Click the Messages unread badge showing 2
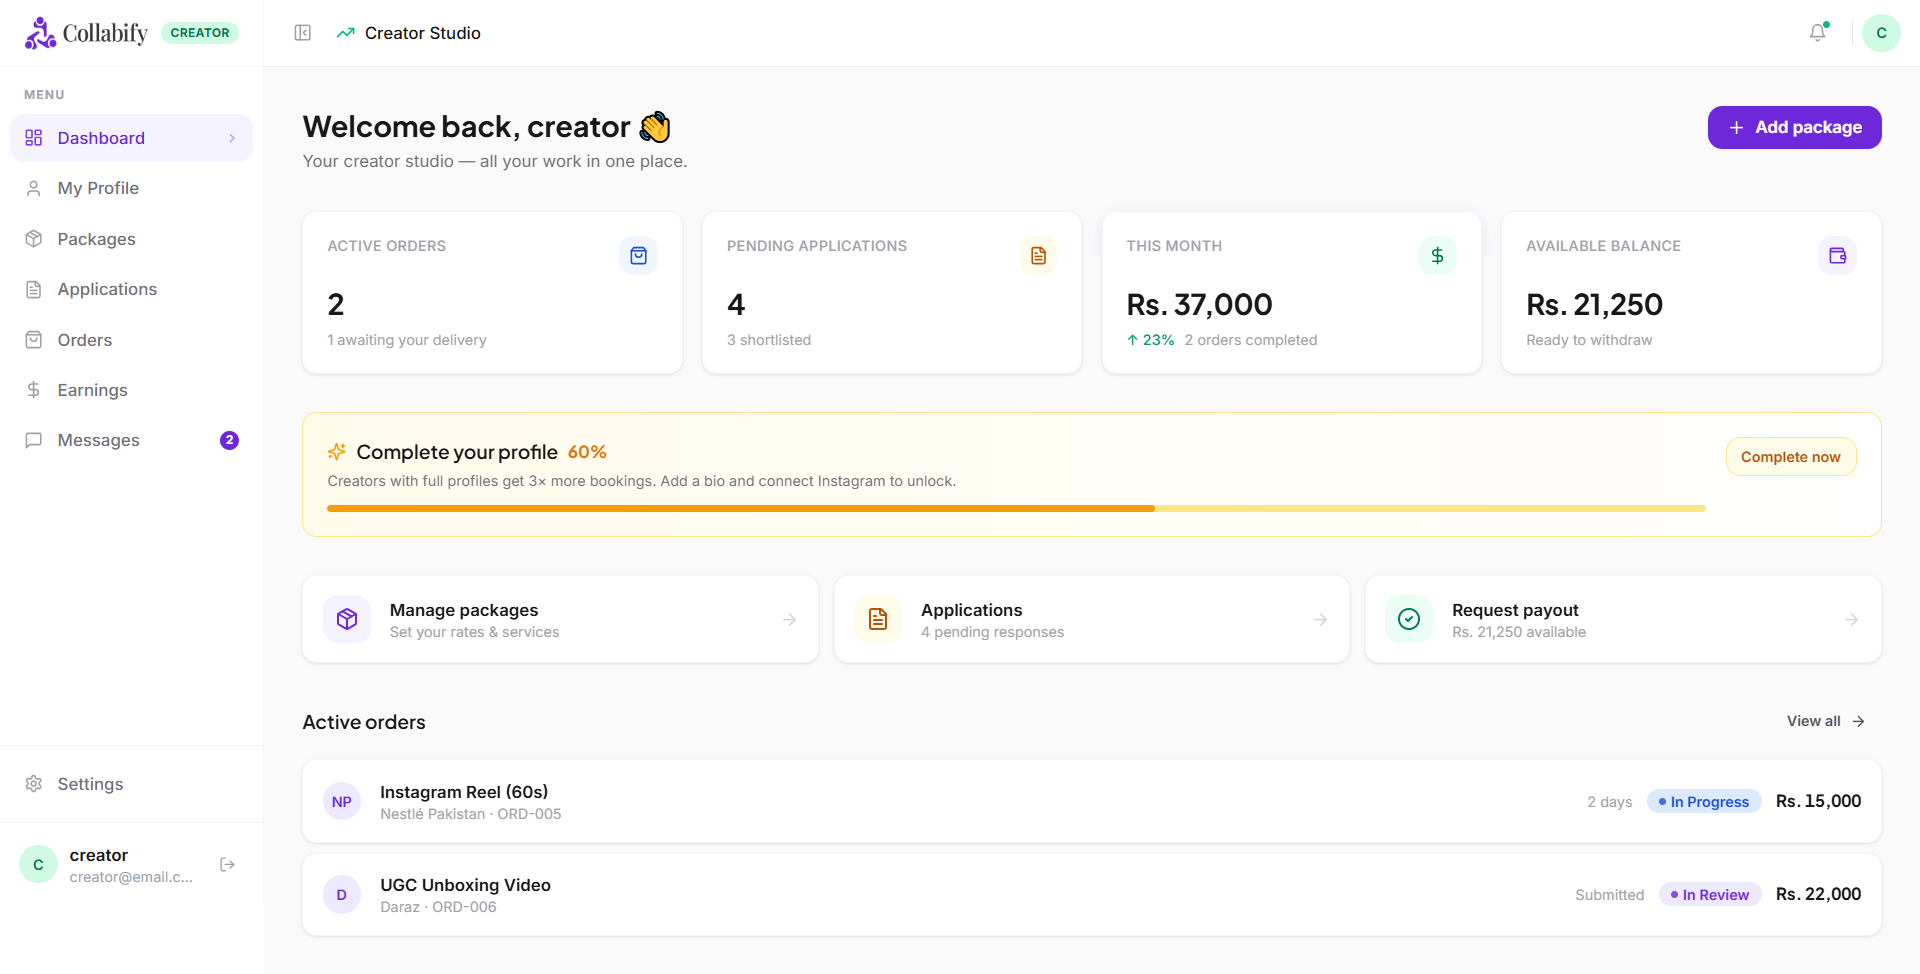 click(229, 440)
